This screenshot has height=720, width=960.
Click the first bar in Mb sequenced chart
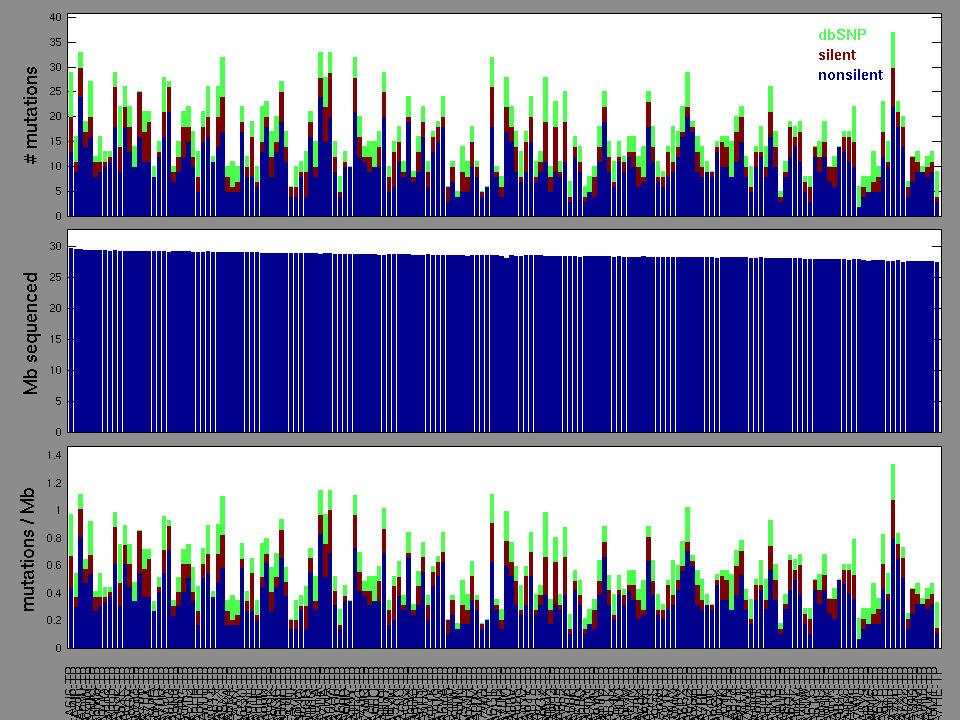71,340
